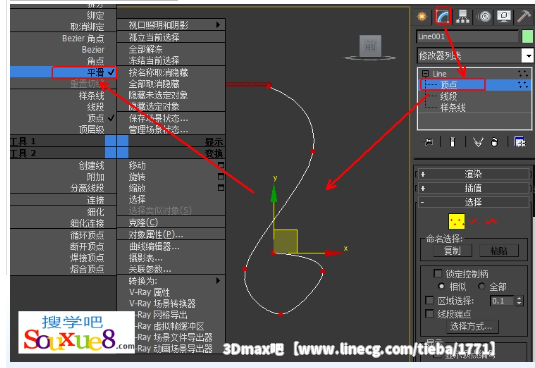Choose 克隆(C) in the quad menu
Viewport: 535px width, 368px height.
coord(143,222)
